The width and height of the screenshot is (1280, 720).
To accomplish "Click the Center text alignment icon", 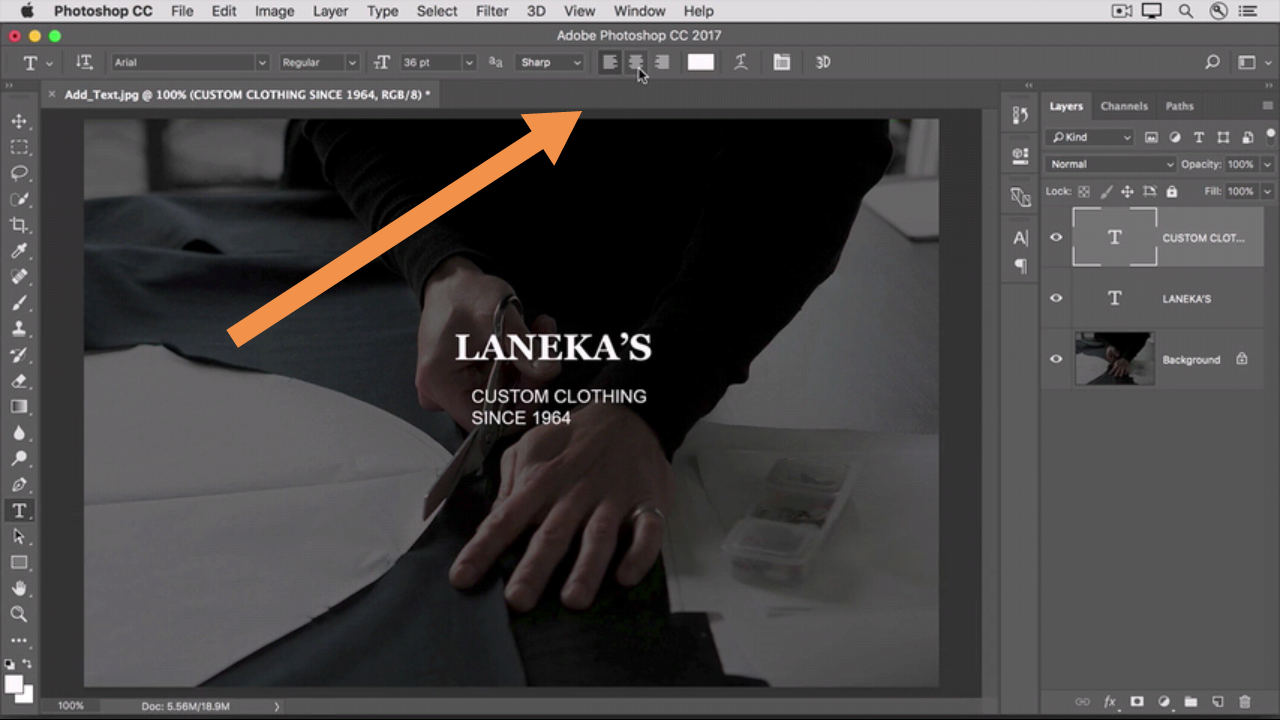I will pyautogui.click(x=635, y=62).
